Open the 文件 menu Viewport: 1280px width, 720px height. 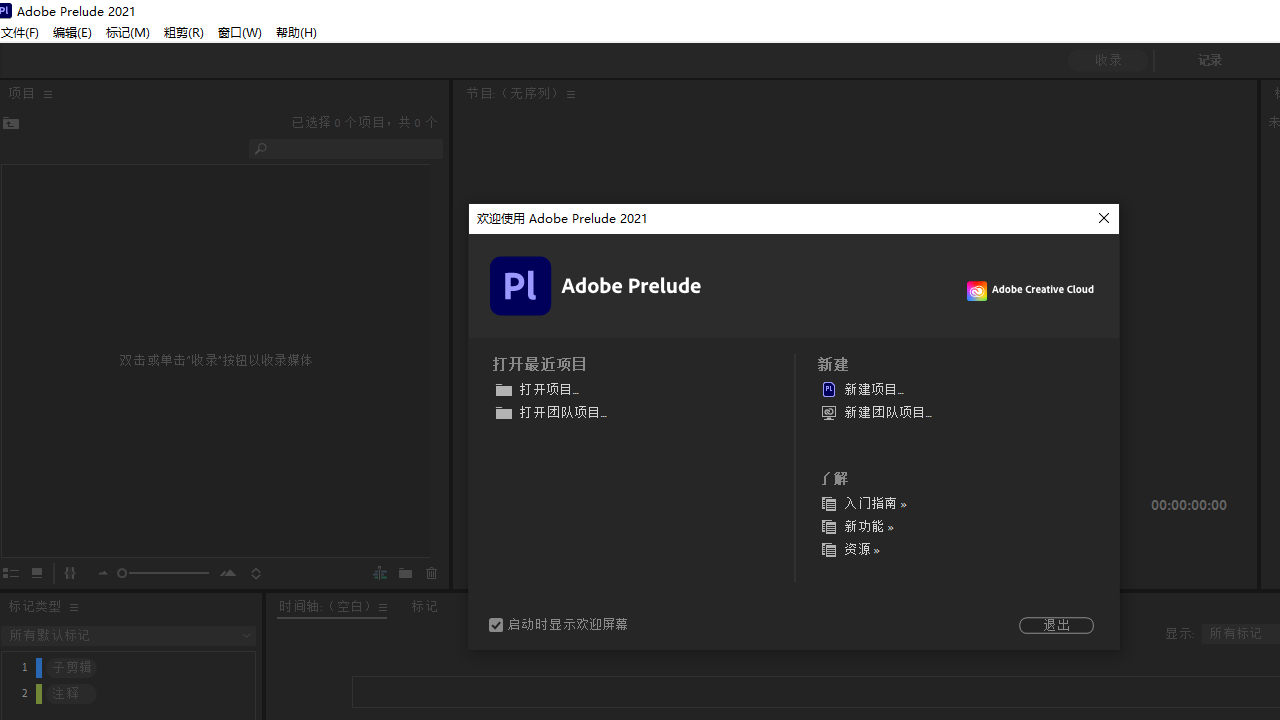(x=20, y=32)
